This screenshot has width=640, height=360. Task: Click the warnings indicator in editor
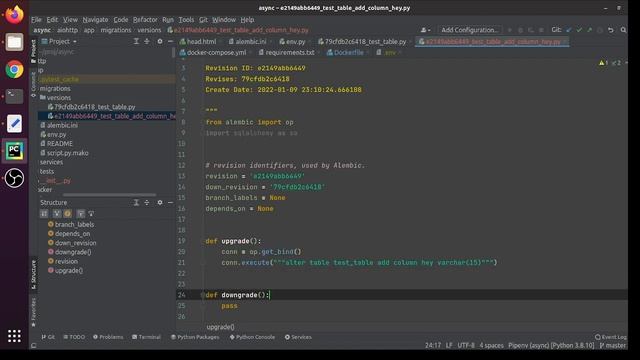(603, 63)
